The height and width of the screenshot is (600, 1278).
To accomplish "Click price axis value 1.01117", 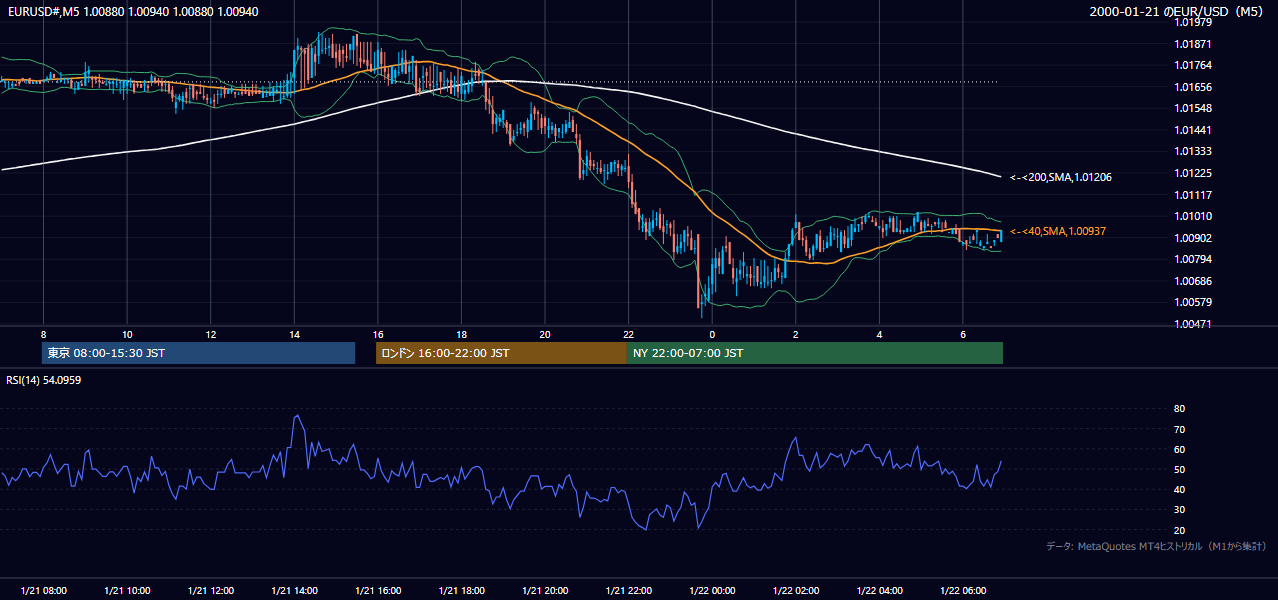I will (x=1193, y=195).
